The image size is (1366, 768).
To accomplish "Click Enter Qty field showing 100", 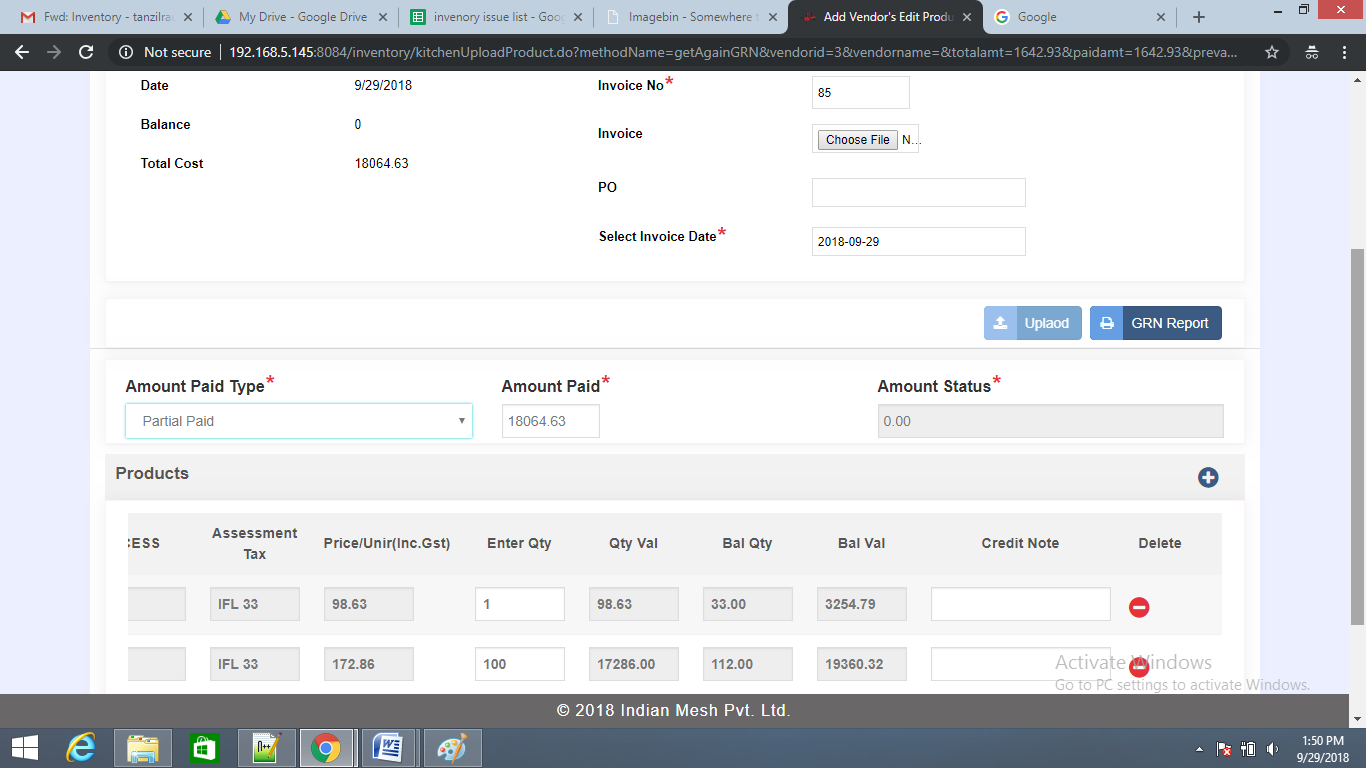I will point(520,664).
